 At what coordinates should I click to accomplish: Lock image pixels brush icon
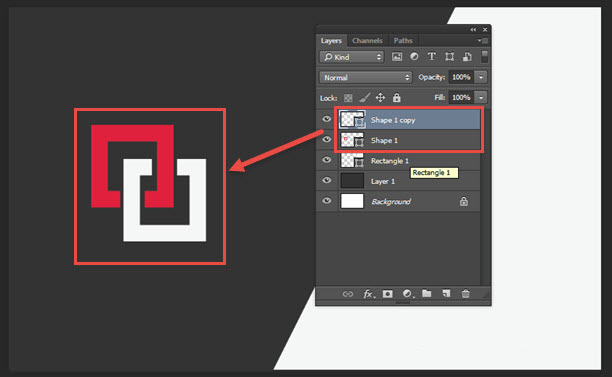point(364,98)
